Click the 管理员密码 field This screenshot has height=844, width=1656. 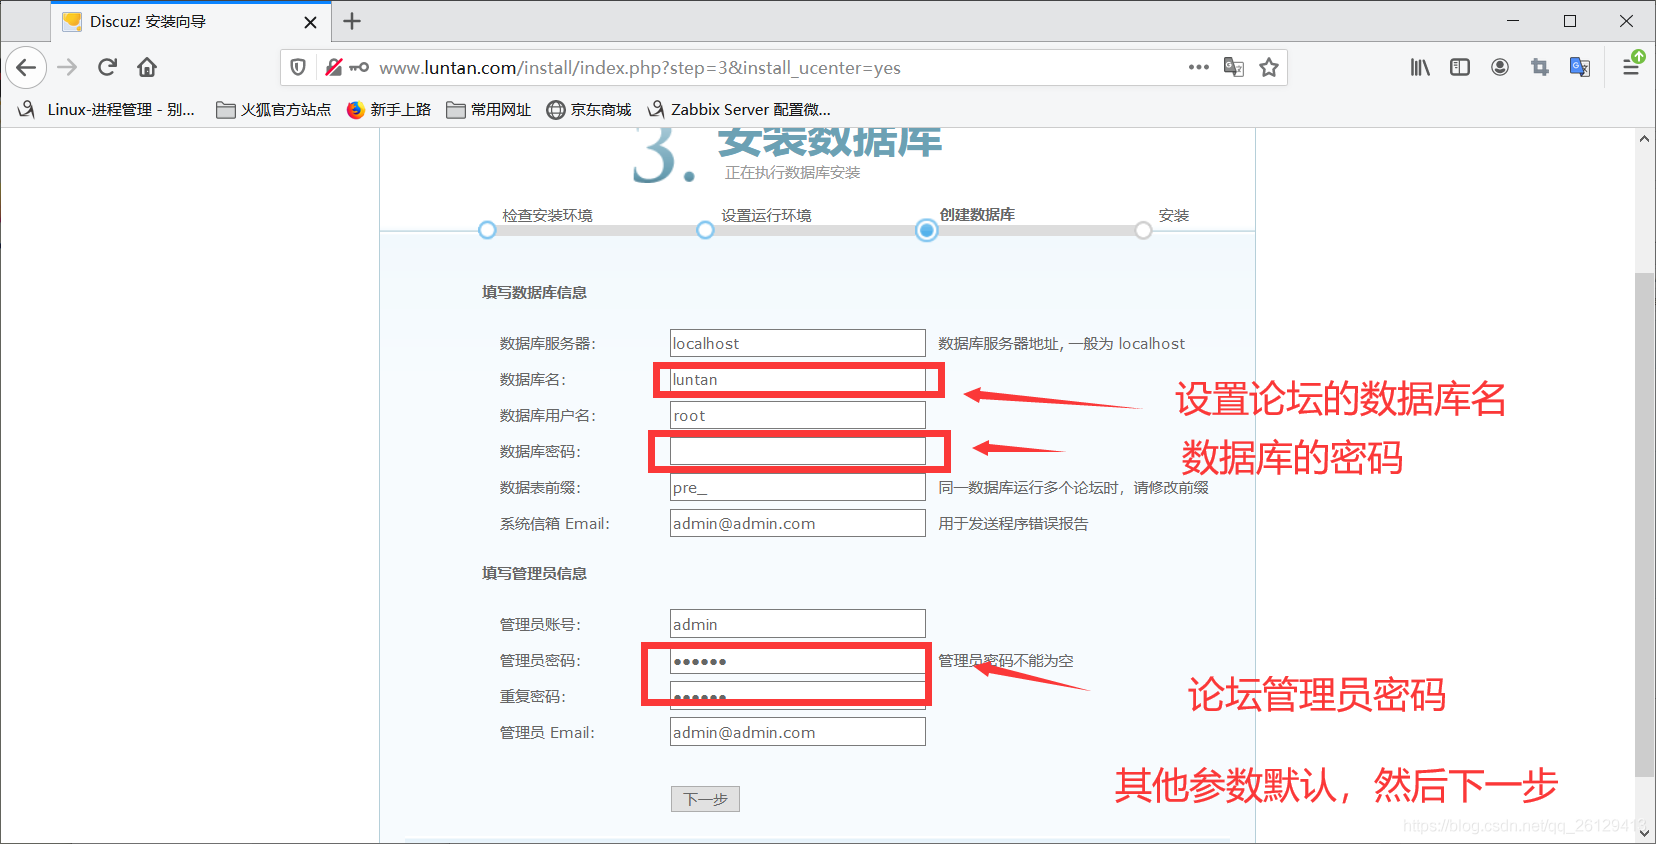point(797,660)
